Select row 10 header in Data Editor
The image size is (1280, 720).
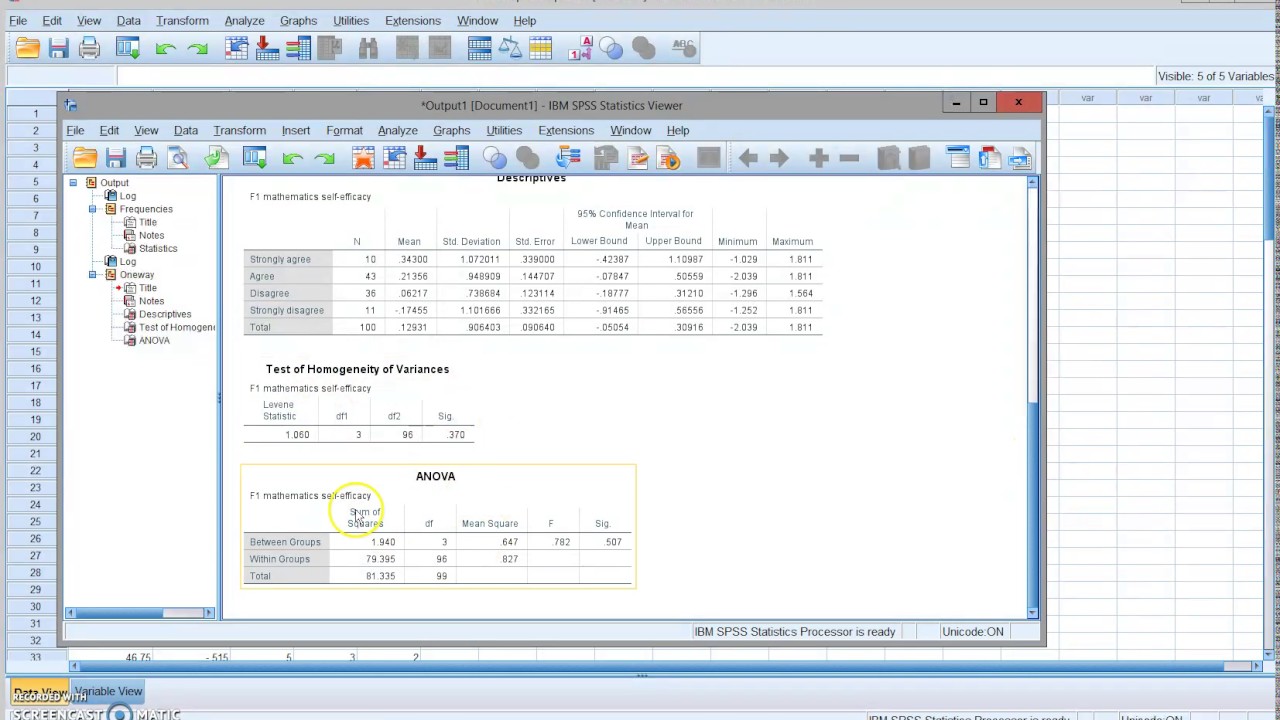[x=35, y=266]
